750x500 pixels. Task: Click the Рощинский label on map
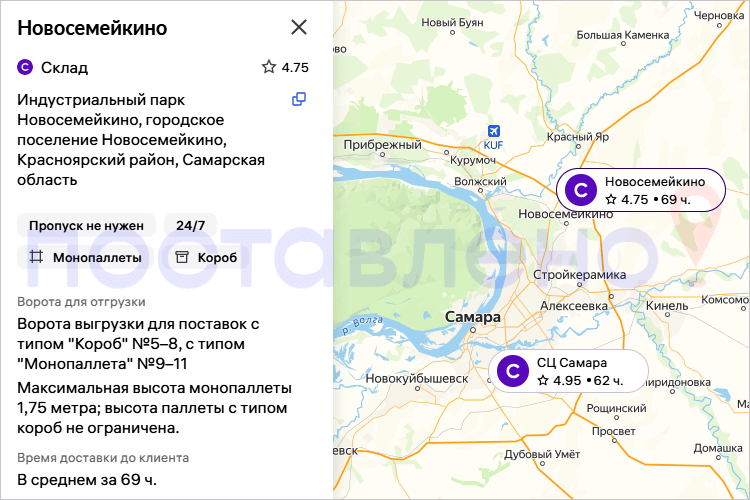[x=617, y=408]
